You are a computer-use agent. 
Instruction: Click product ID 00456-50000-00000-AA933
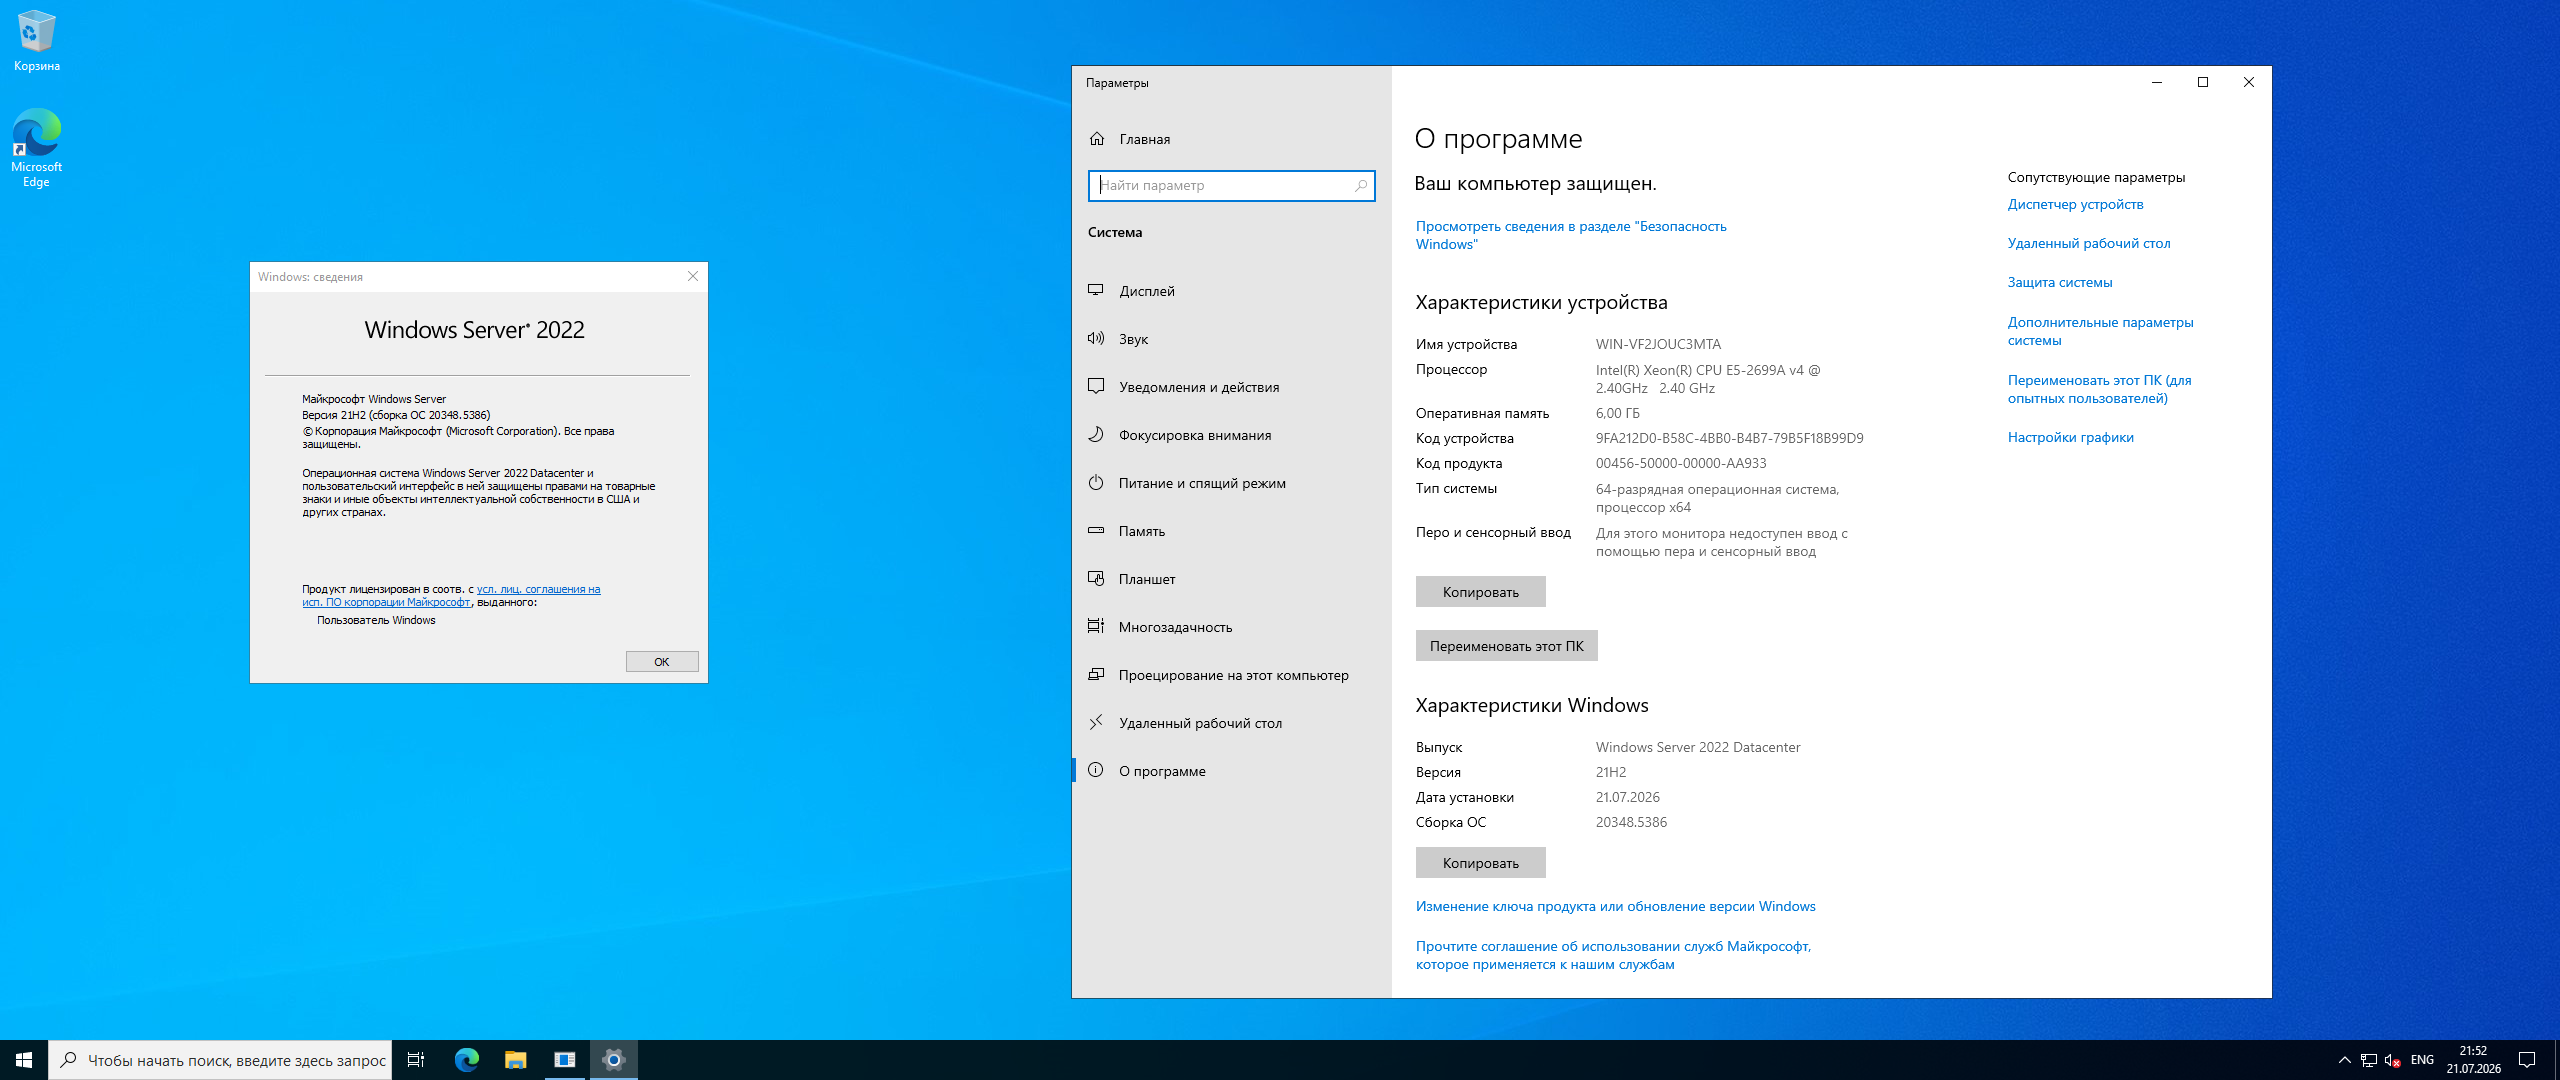click(x=1681, y=463)
